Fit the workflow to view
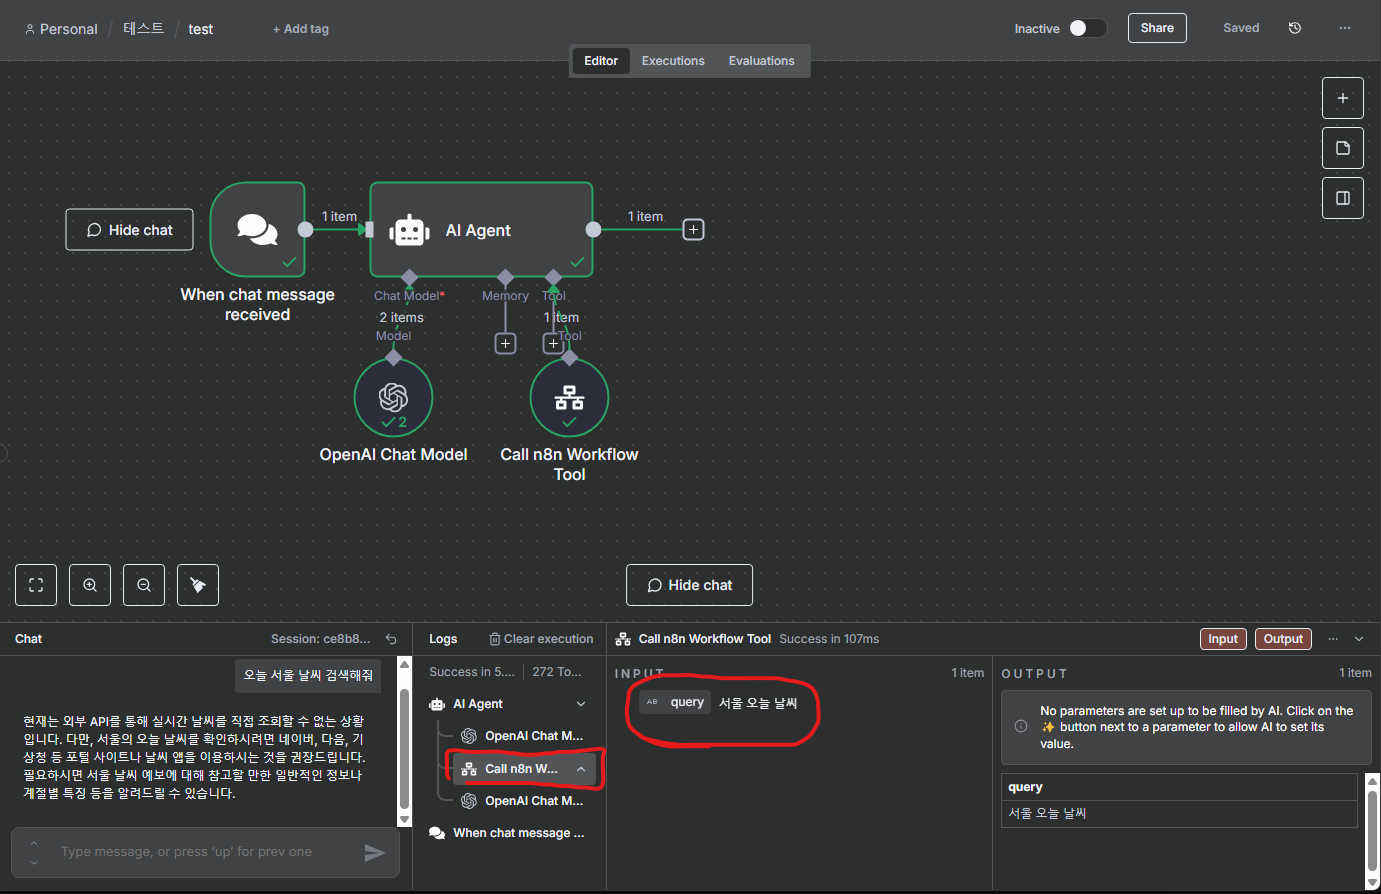The width and height of the screenshot is (1381, 894). (x=36, y=585)
